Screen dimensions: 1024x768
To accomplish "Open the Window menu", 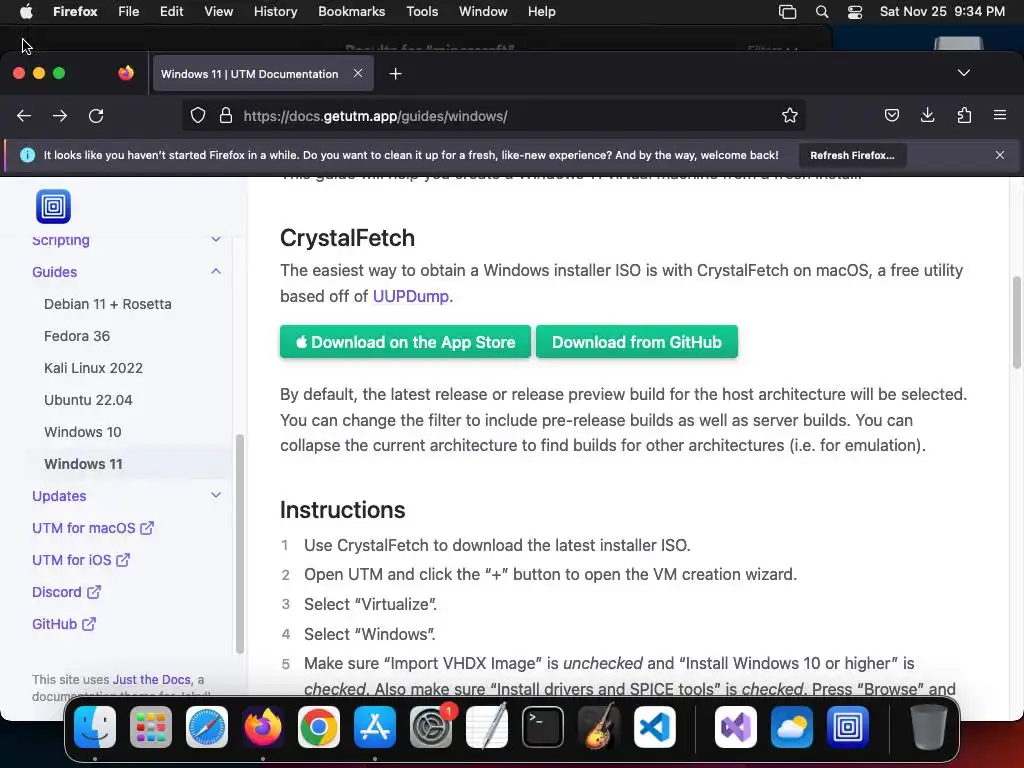I will click(x=483, y=12).
